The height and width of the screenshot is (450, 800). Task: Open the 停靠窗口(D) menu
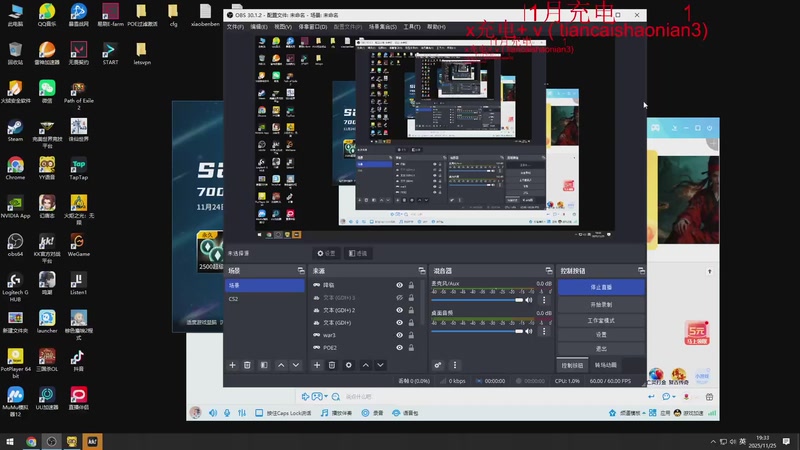pyautogui.click(x=313, y=27)
